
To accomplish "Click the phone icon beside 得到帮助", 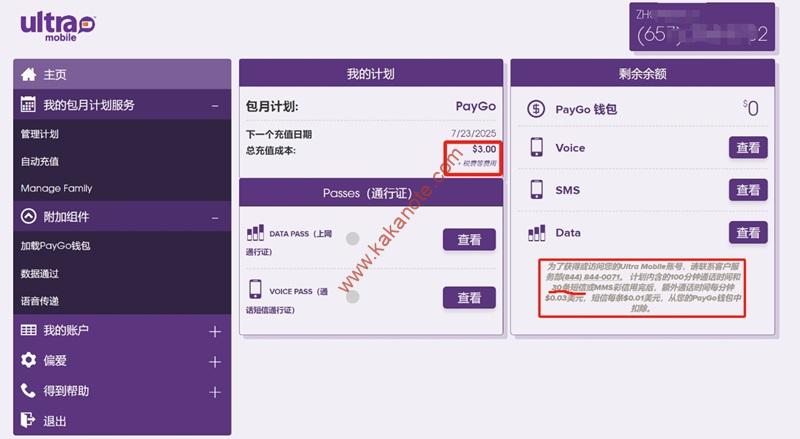I will [x=28, y=391].
